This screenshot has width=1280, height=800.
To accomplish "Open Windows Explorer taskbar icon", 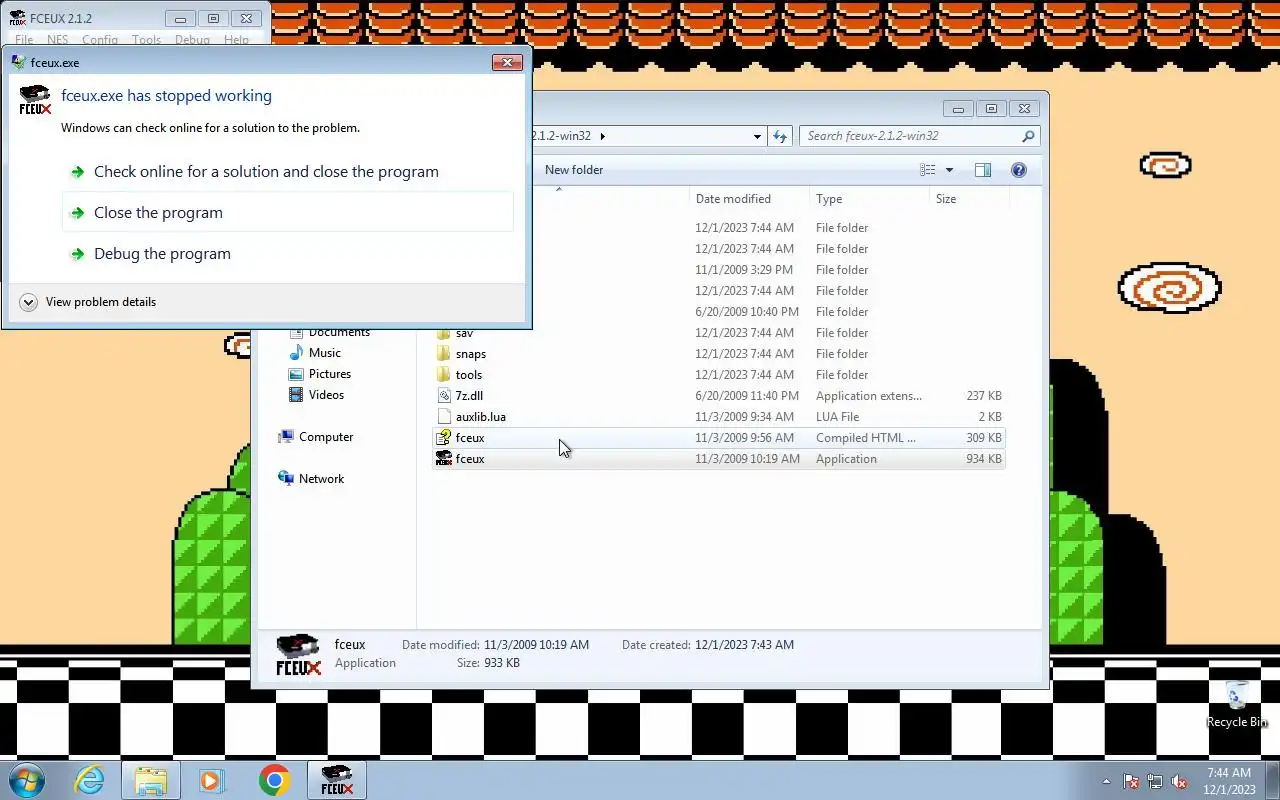I will tap(150, 780).
